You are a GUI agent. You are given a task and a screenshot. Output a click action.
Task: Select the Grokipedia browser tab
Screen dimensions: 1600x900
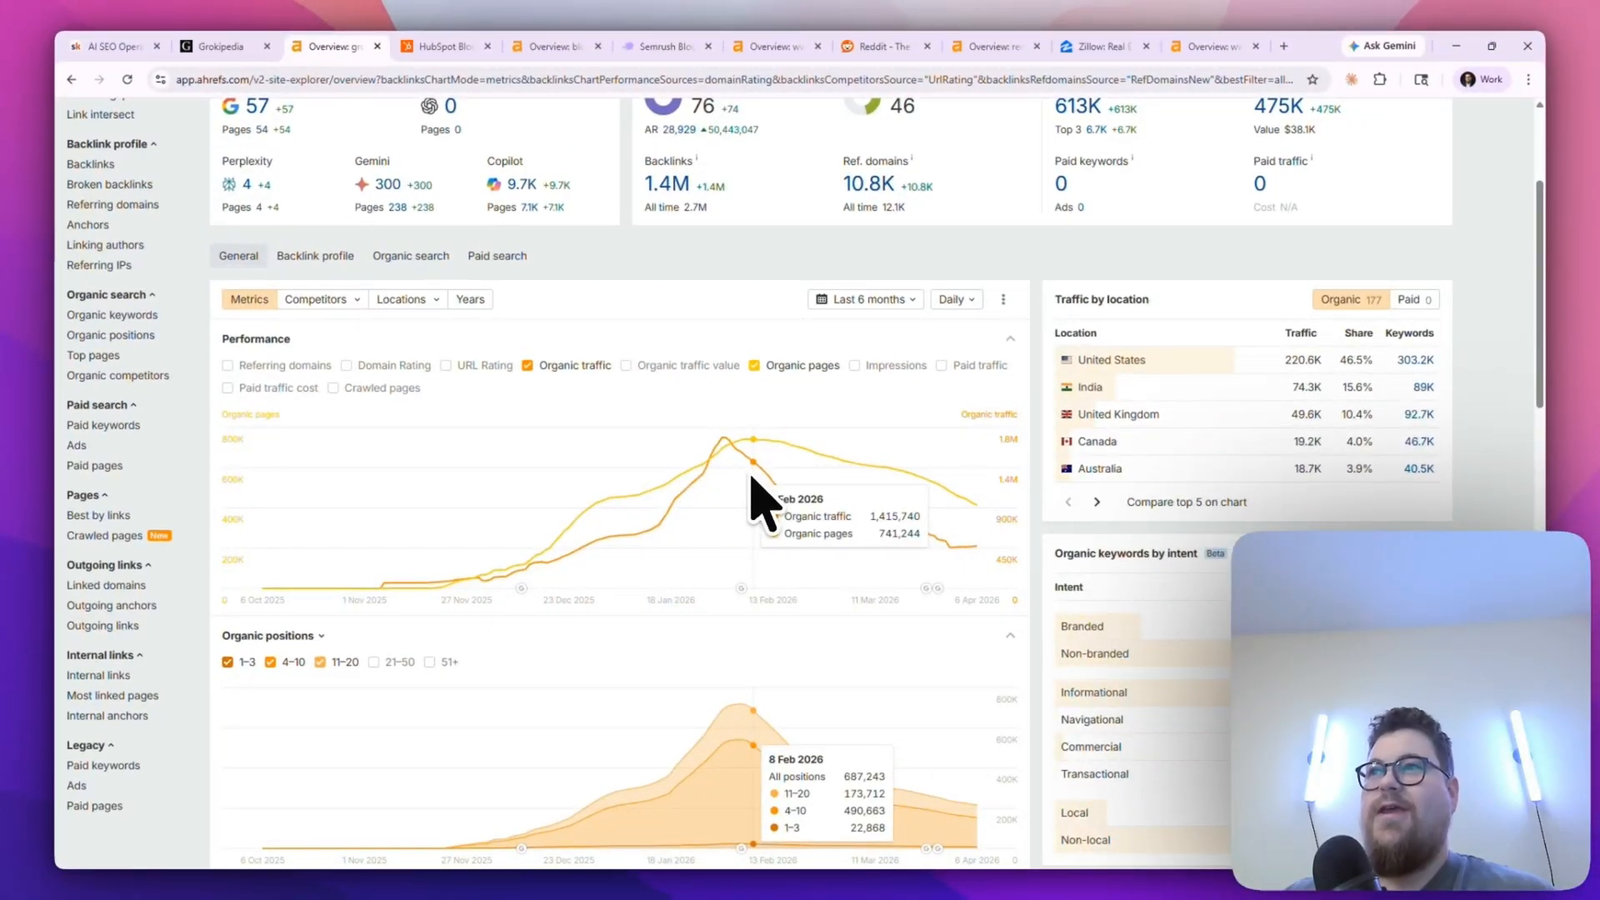[x=222, y=46]
